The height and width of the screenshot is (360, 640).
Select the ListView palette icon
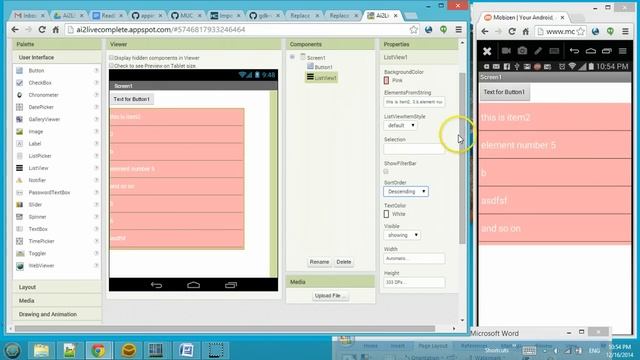tap(20, 168)
